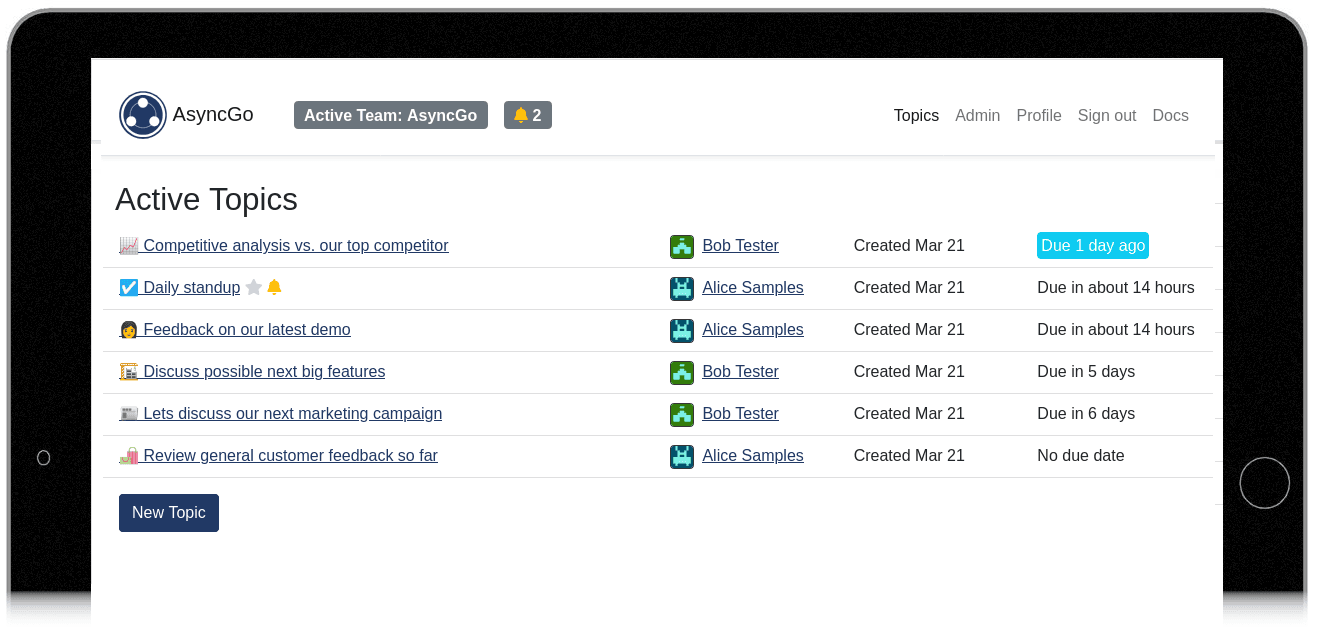Click the AsyncGo logo icon
Viewport: 1317px width, 627px height.
point(143,115)
